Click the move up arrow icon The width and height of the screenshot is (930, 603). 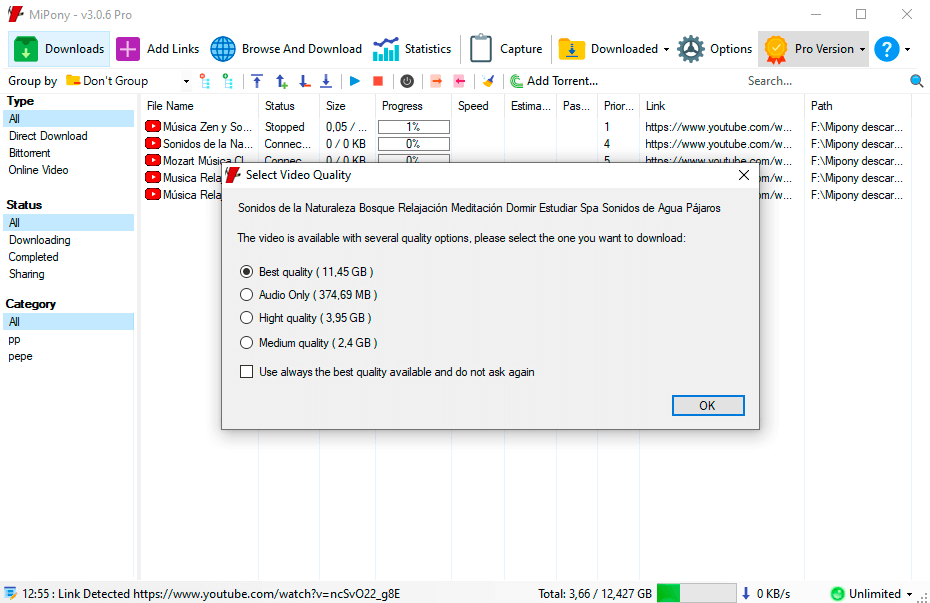[x=282, y=81]
